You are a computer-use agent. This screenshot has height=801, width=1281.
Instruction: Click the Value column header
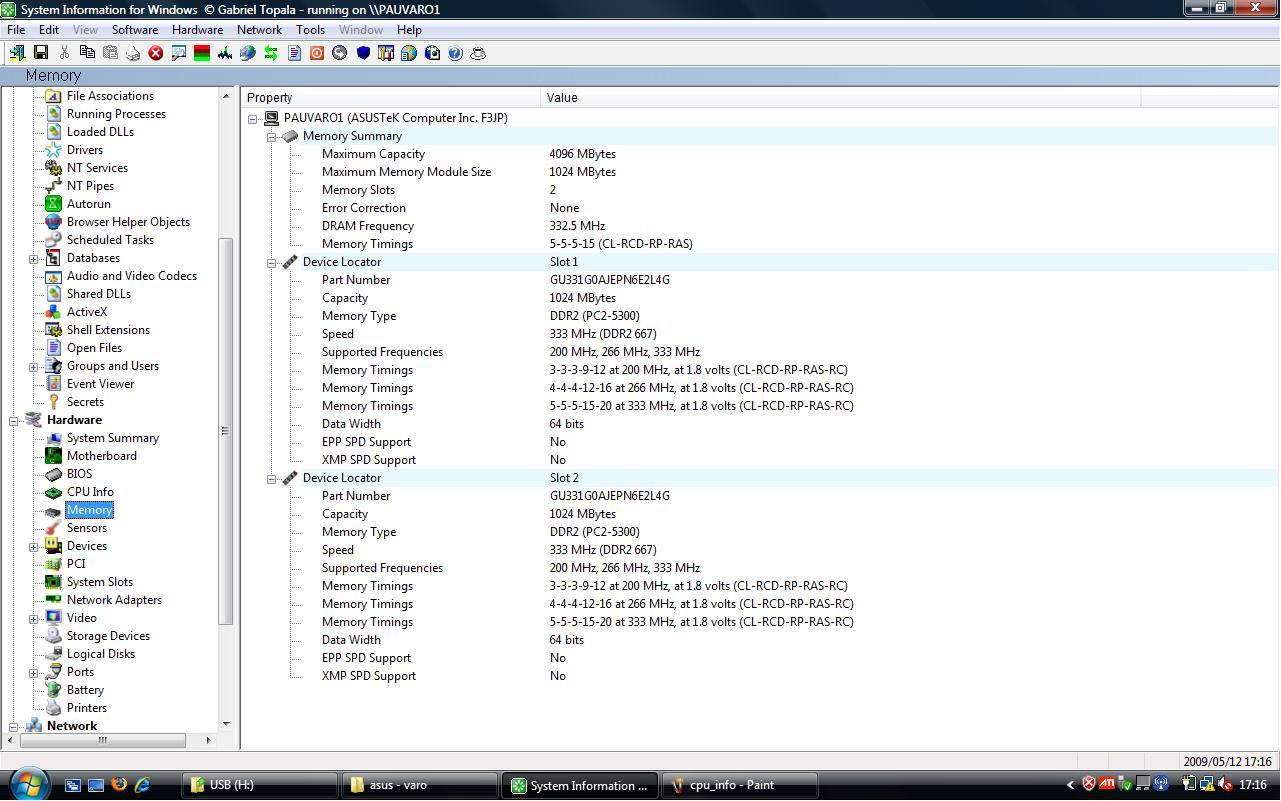click(841, 98)
